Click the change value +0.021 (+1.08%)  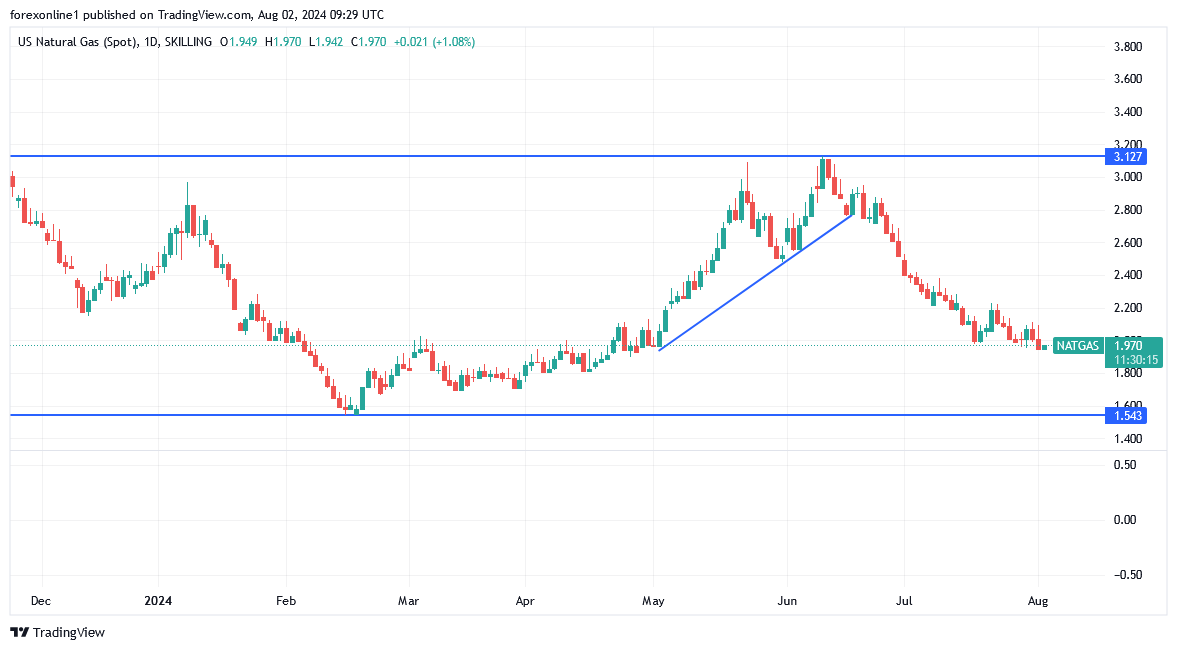pos(434,42)
